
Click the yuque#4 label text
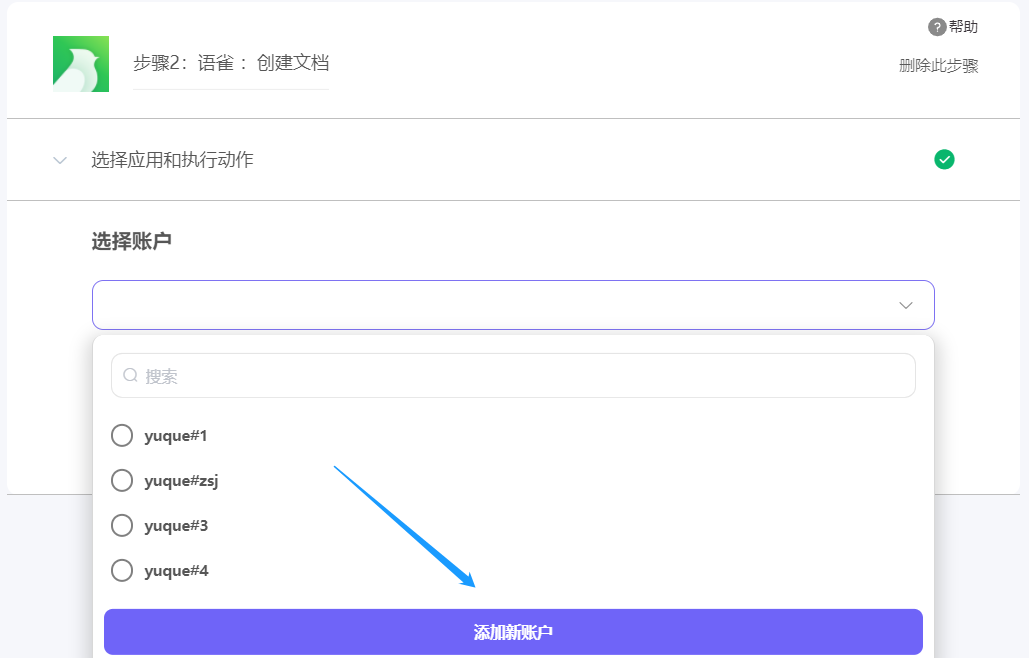[x=177, y=571]
